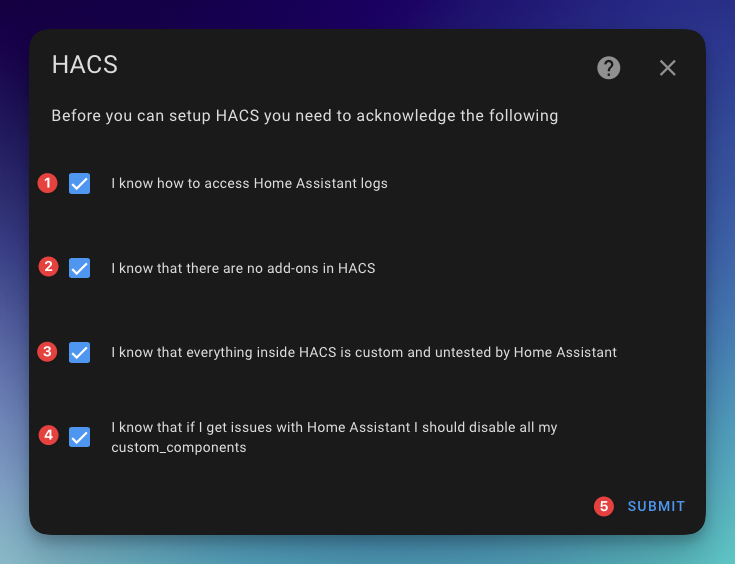This screenshot has width=735, height=564.
Task: Click the red number 2 badge
Action: point(47,267)
